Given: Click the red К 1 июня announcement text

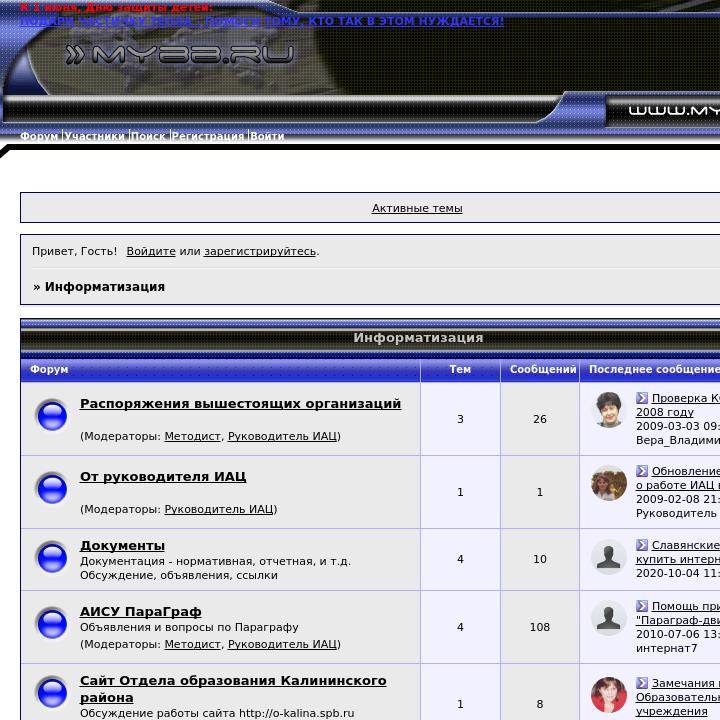Looking at the screenshot, I should pyautogui.click(x=116, y=7).
